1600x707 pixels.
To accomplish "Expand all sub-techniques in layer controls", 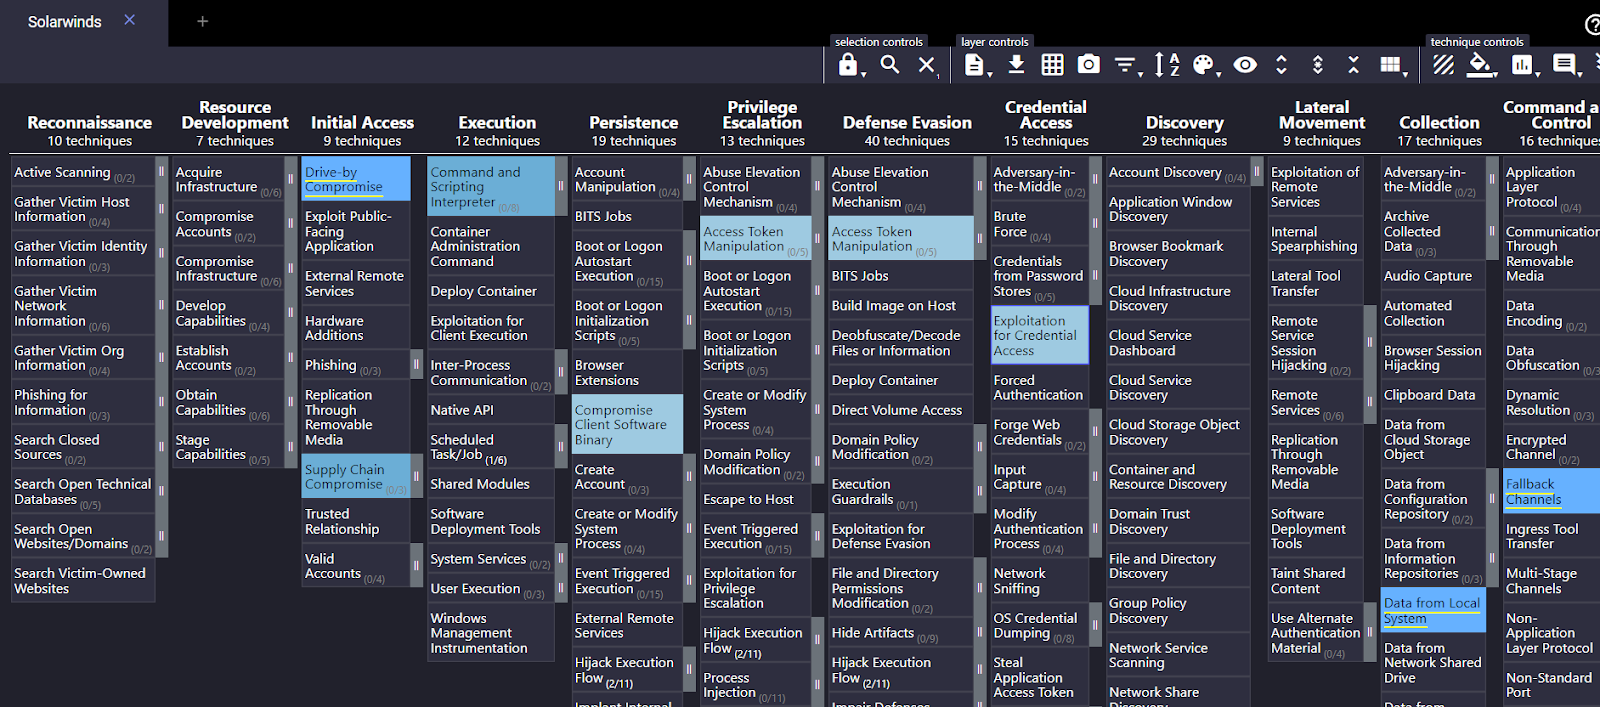I will point(1281,65).
